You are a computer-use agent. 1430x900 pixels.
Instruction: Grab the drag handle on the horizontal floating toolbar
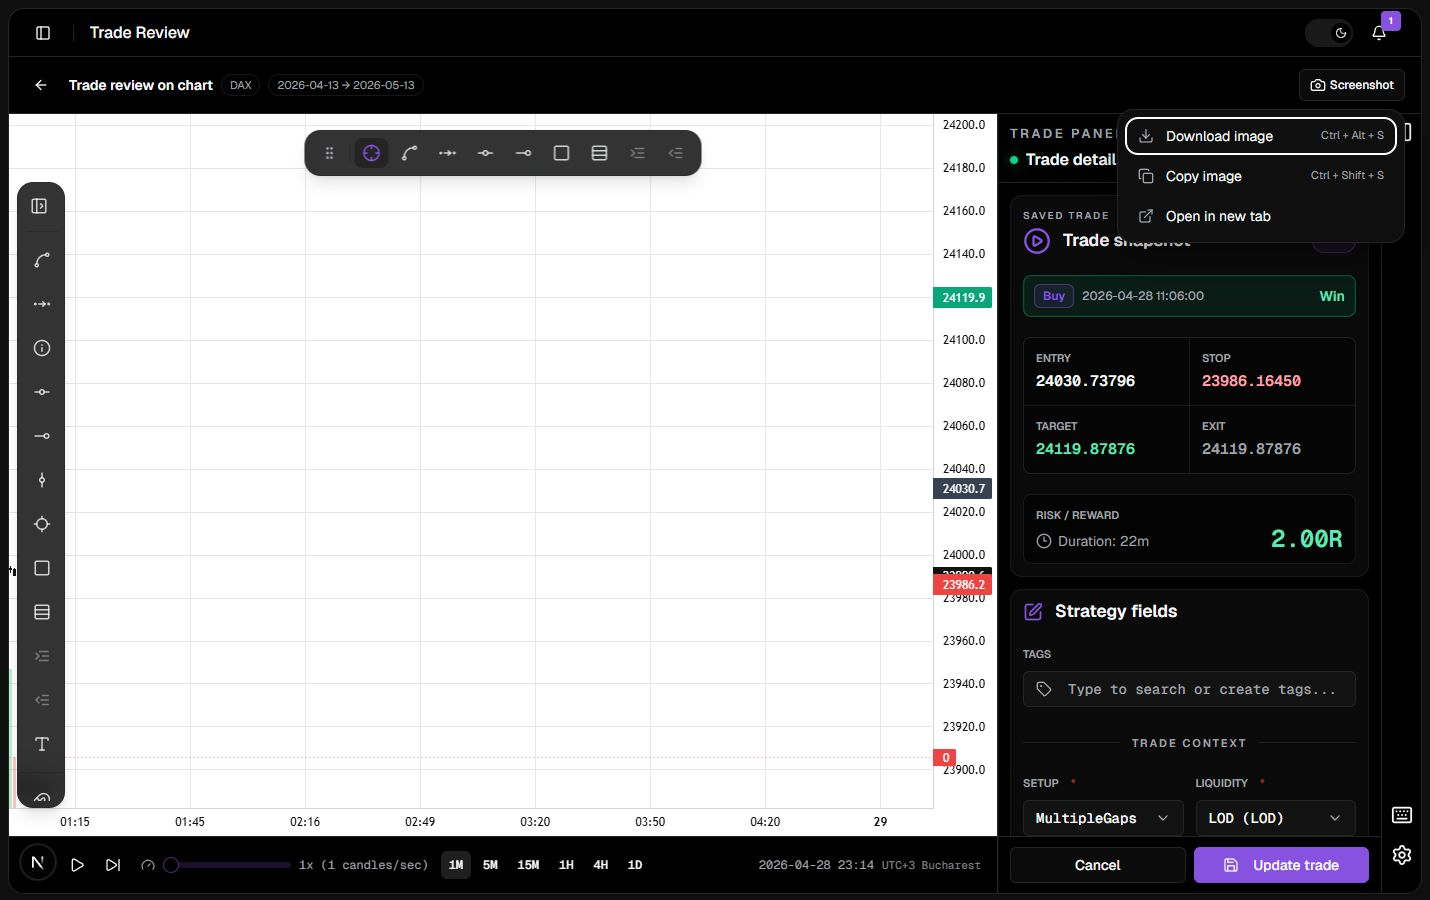329,153
